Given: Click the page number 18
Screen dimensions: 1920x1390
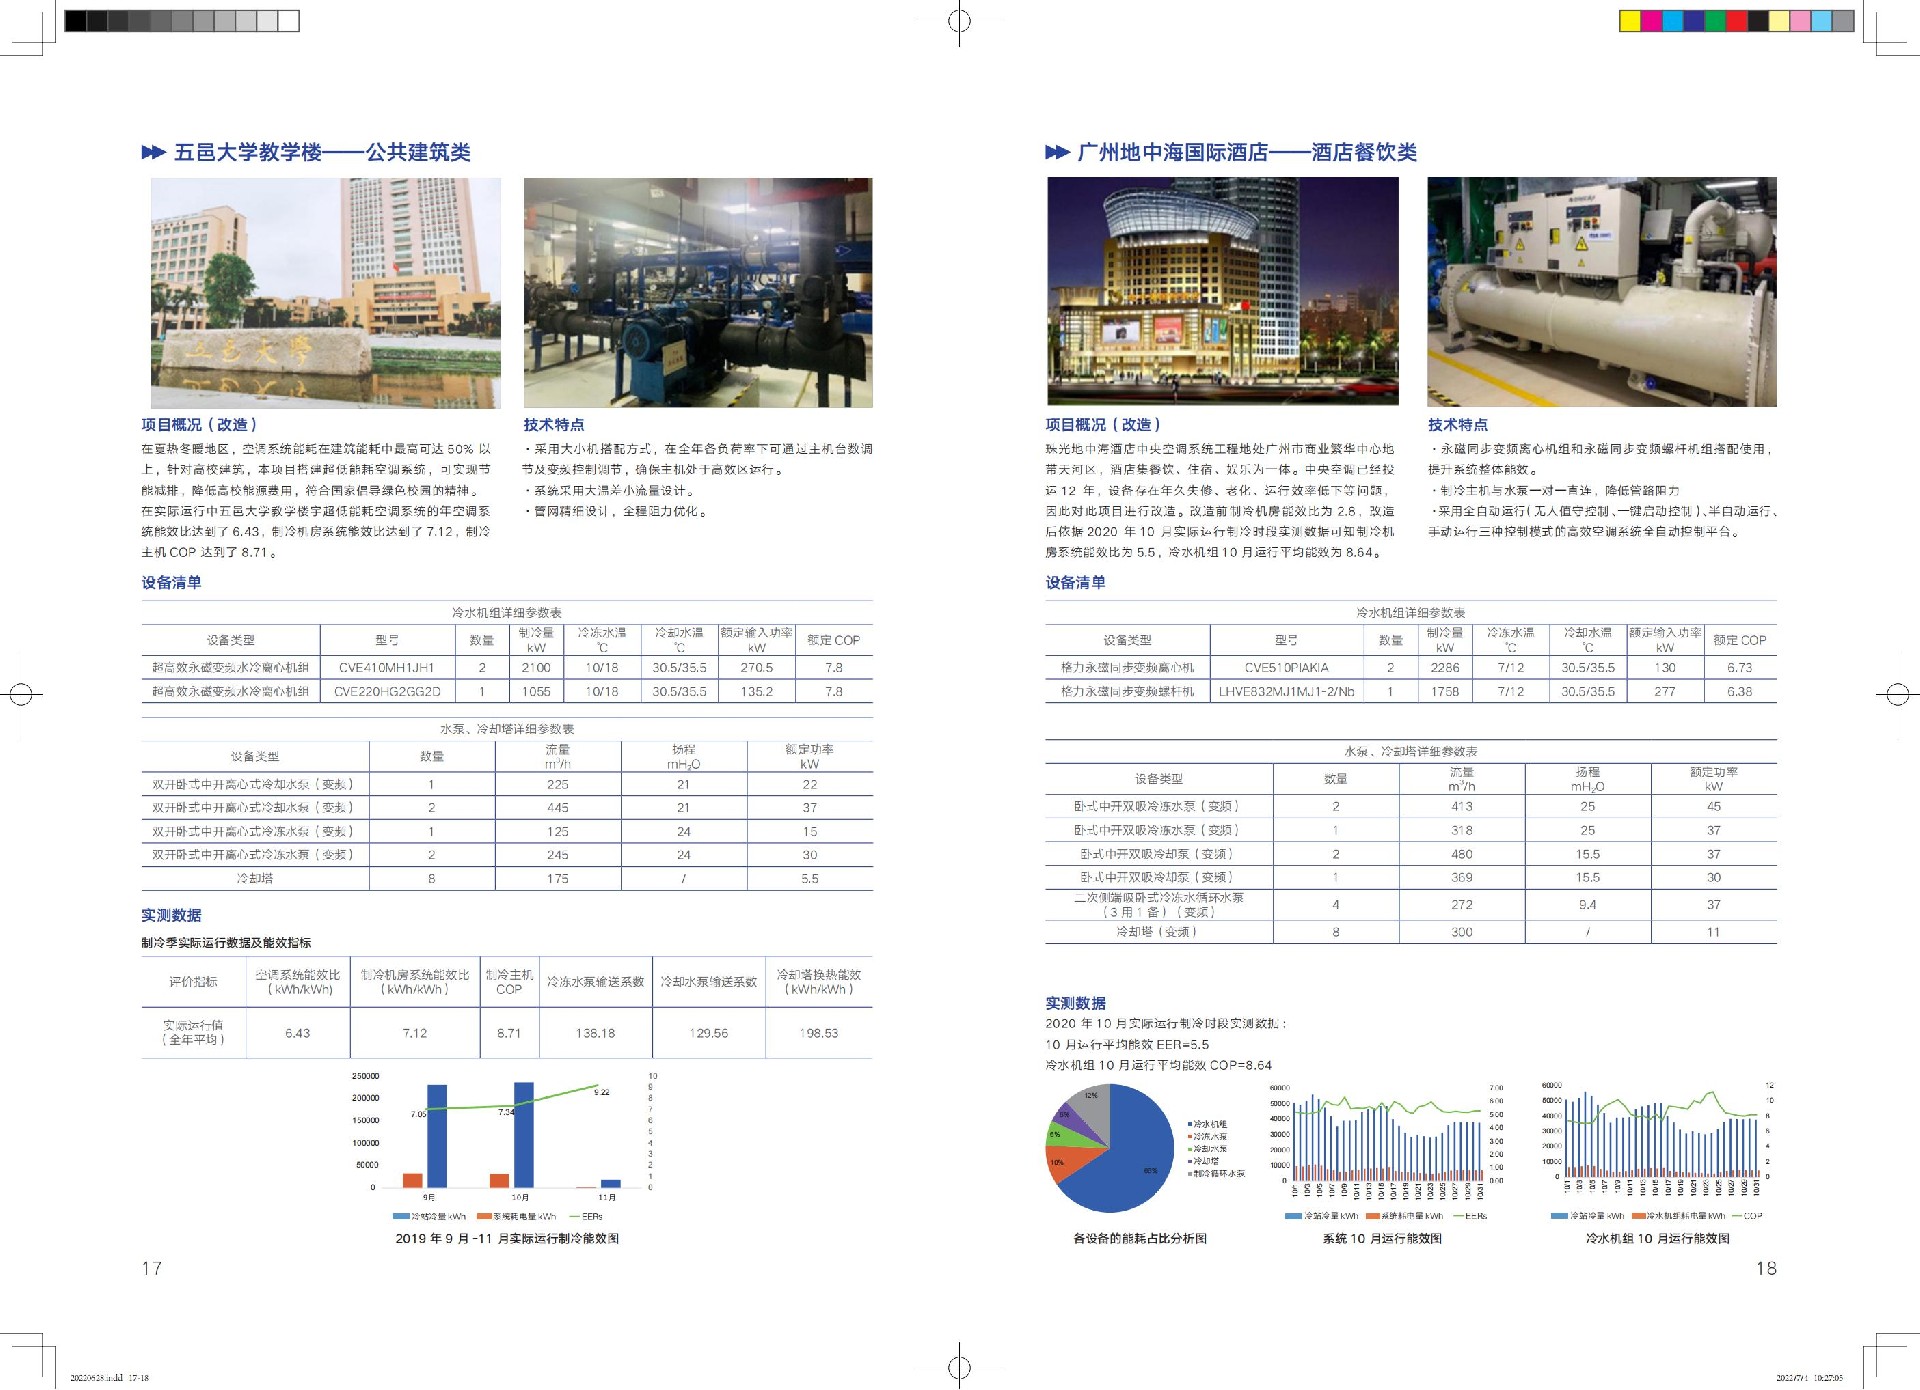Looking at the screenshot, I should (1766, 1268).
